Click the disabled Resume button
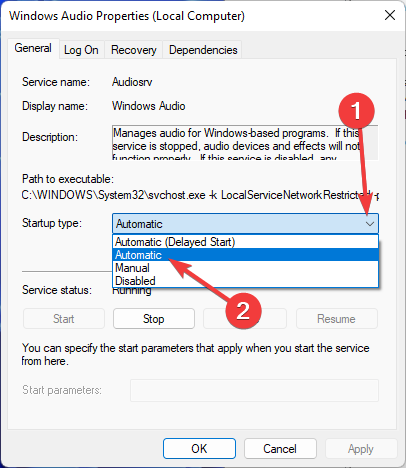Viewport: 406px width, 468px height. point(337,319)
